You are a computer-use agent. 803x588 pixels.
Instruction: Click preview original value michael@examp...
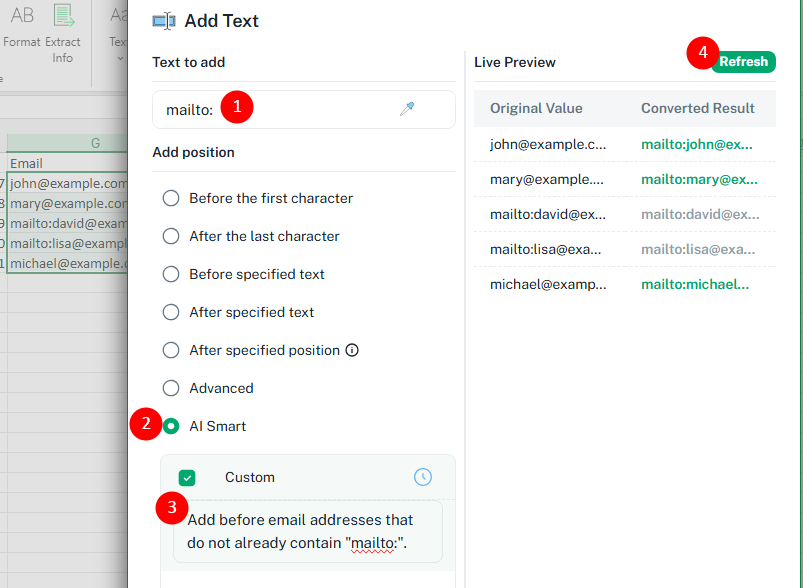click(x=548, y=284)
